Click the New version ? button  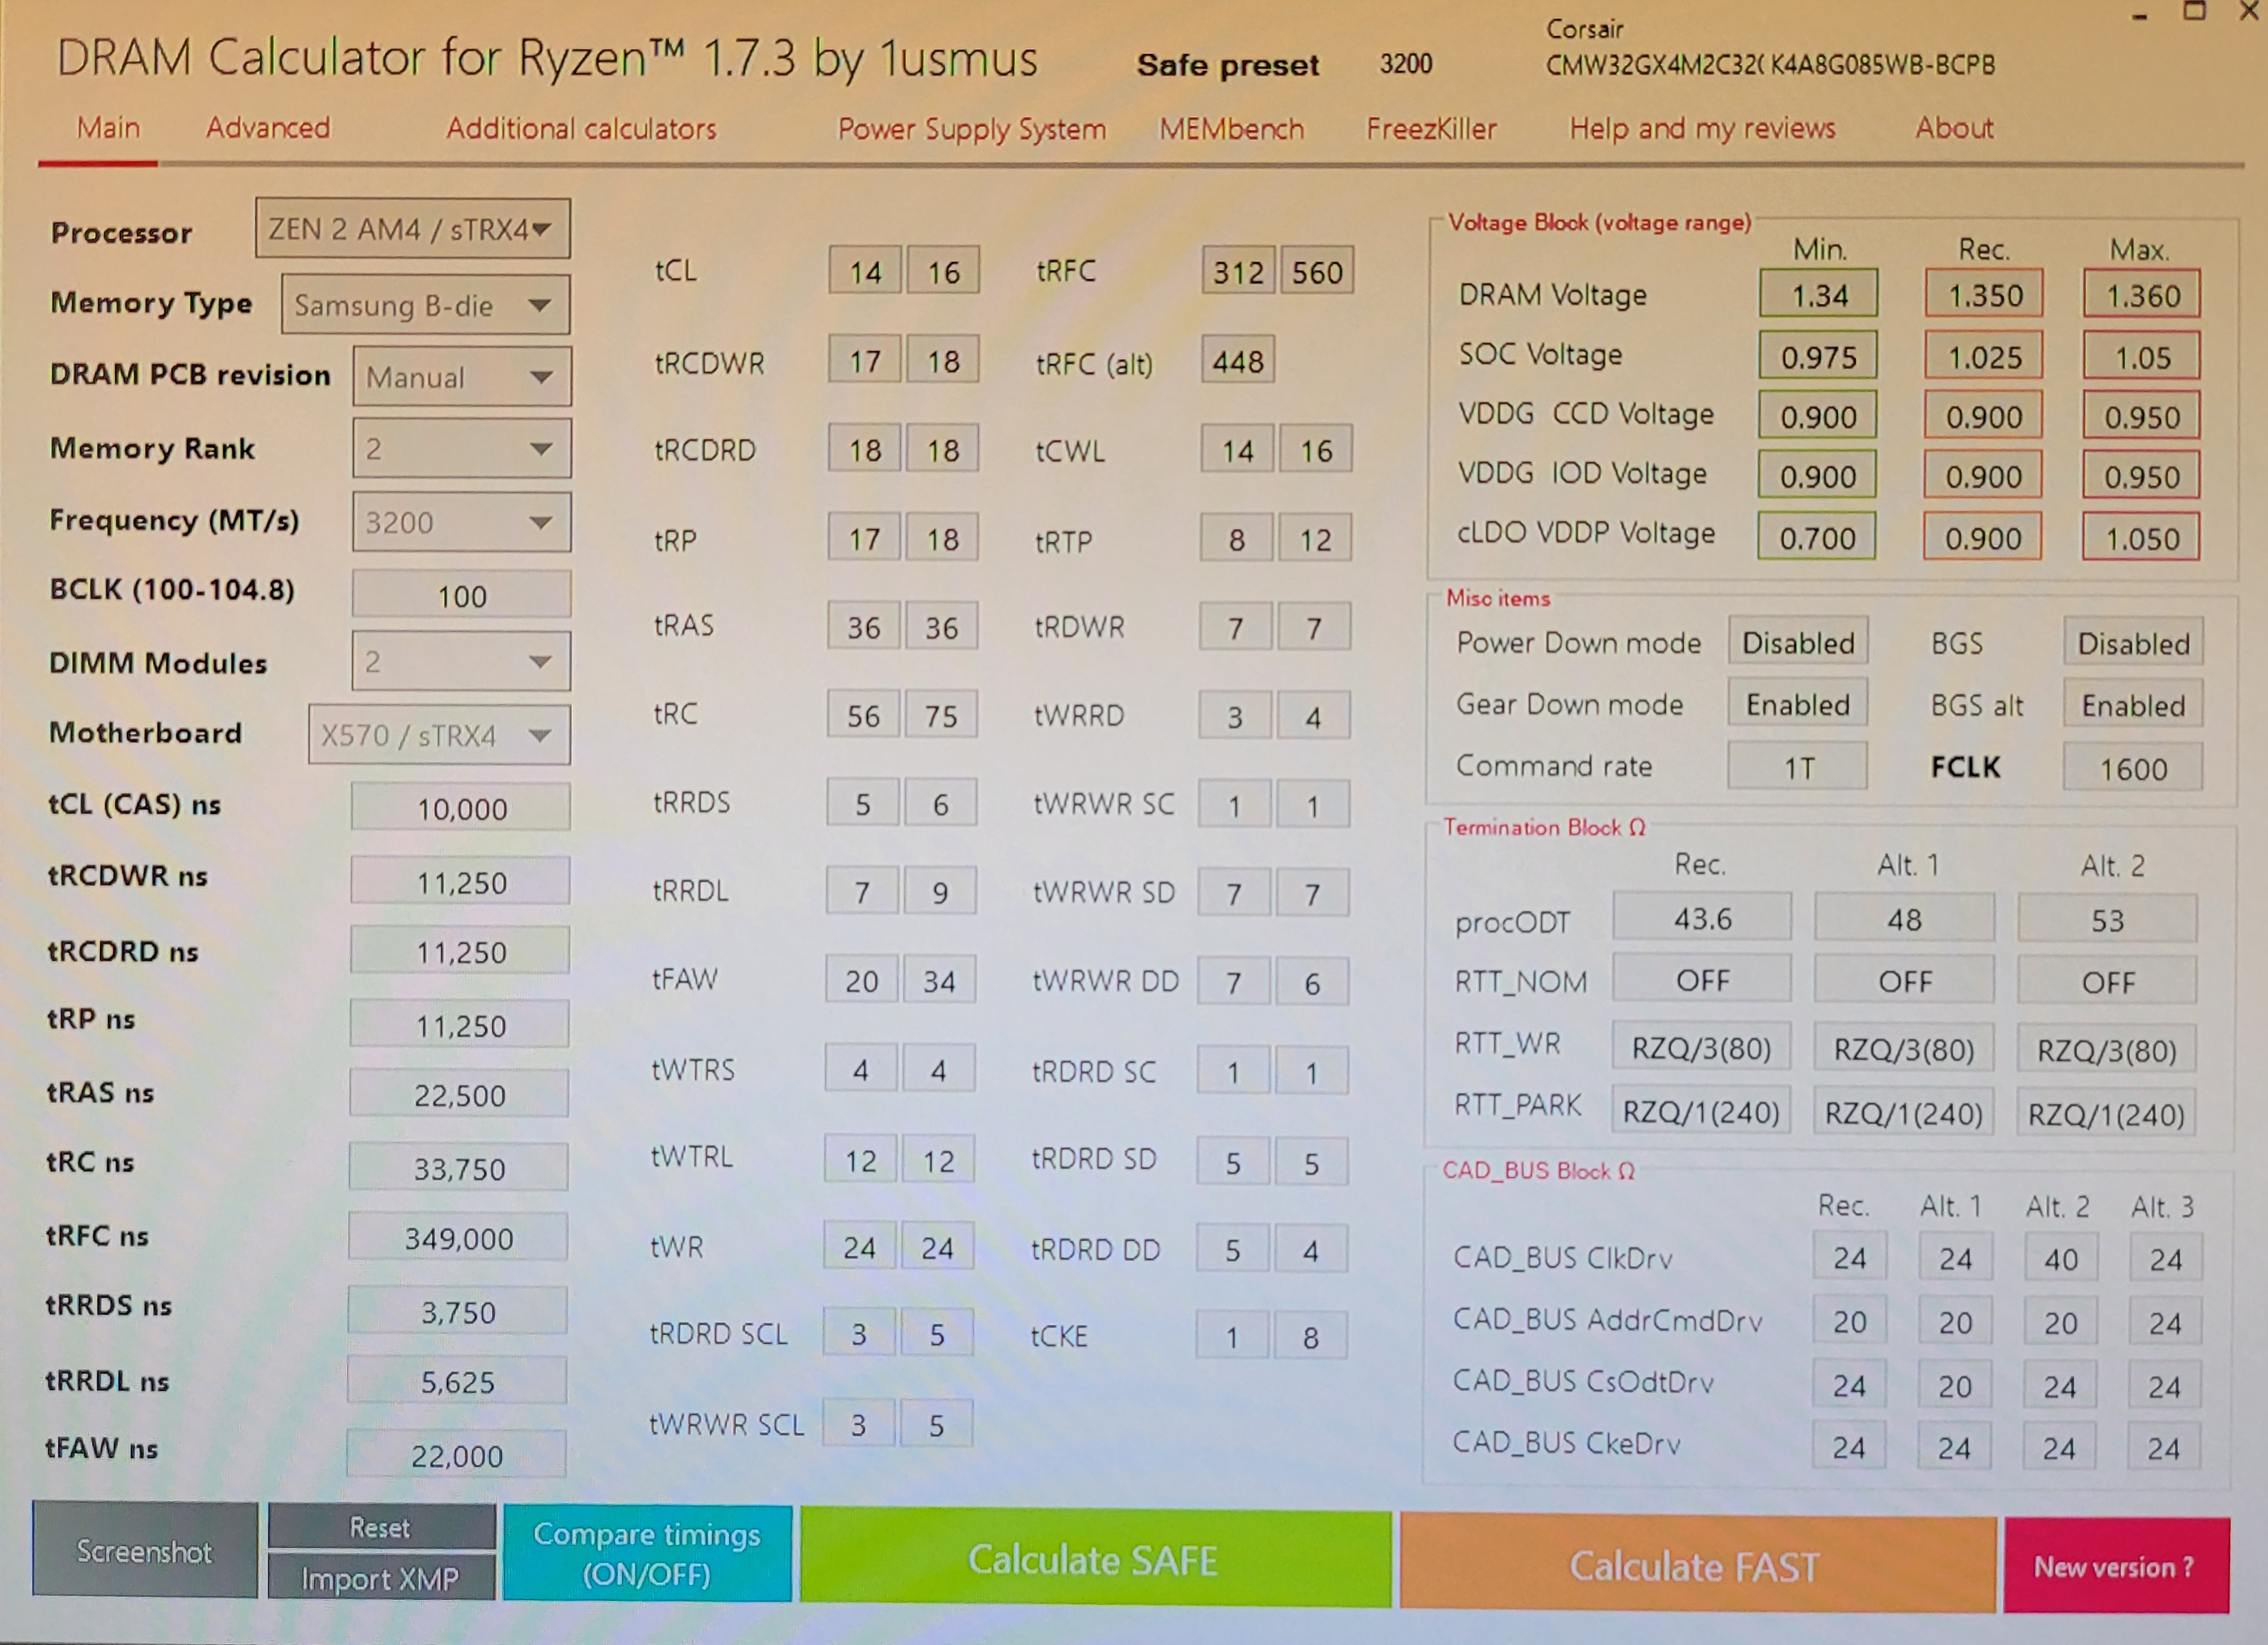(x=2114, y=1566)
